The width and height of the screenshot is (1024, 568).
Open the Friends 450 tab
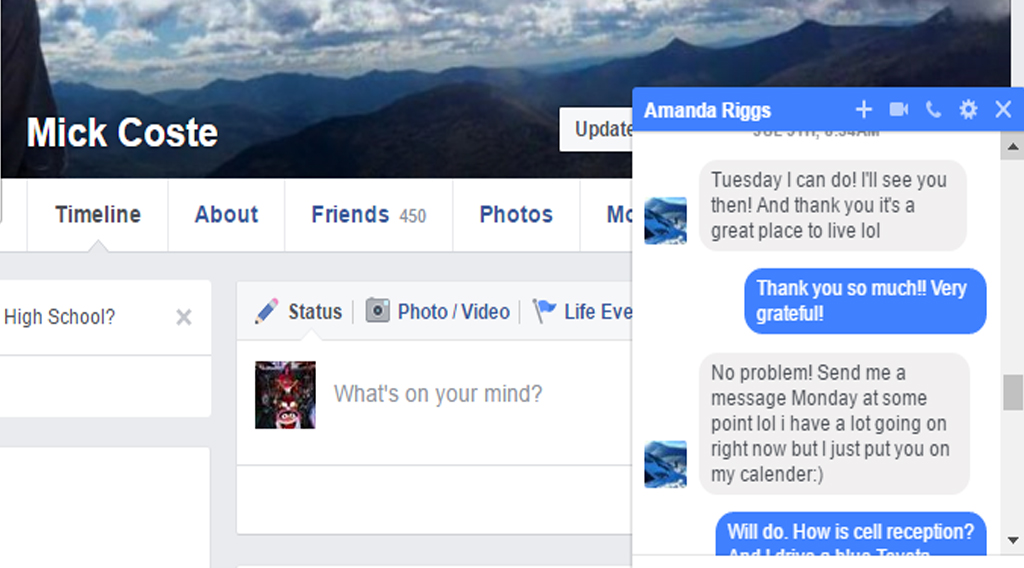368,215
